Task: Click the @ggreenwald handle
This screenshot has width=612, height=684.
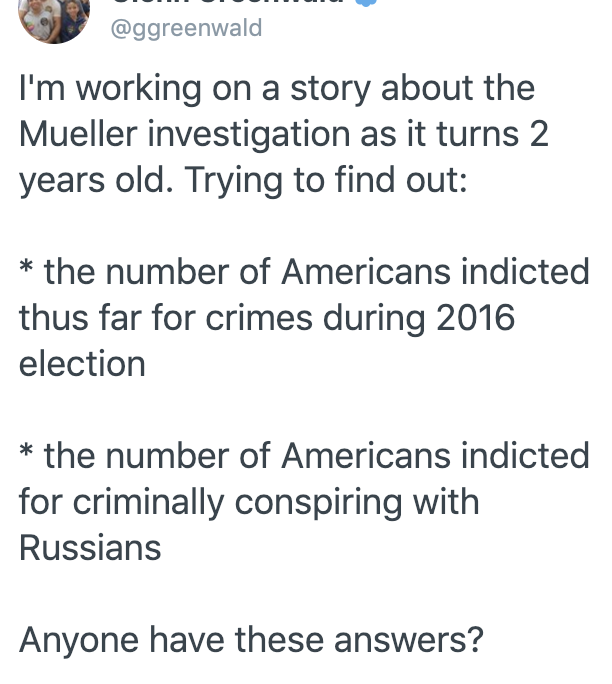Action: (x=186, y=28)
